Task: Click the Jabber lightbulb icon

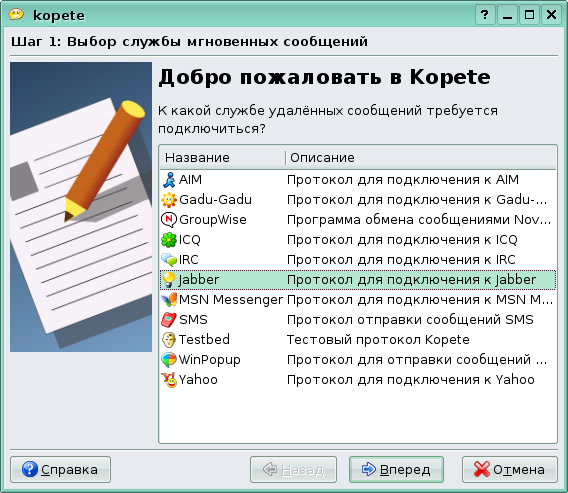Action: [169, 280]
